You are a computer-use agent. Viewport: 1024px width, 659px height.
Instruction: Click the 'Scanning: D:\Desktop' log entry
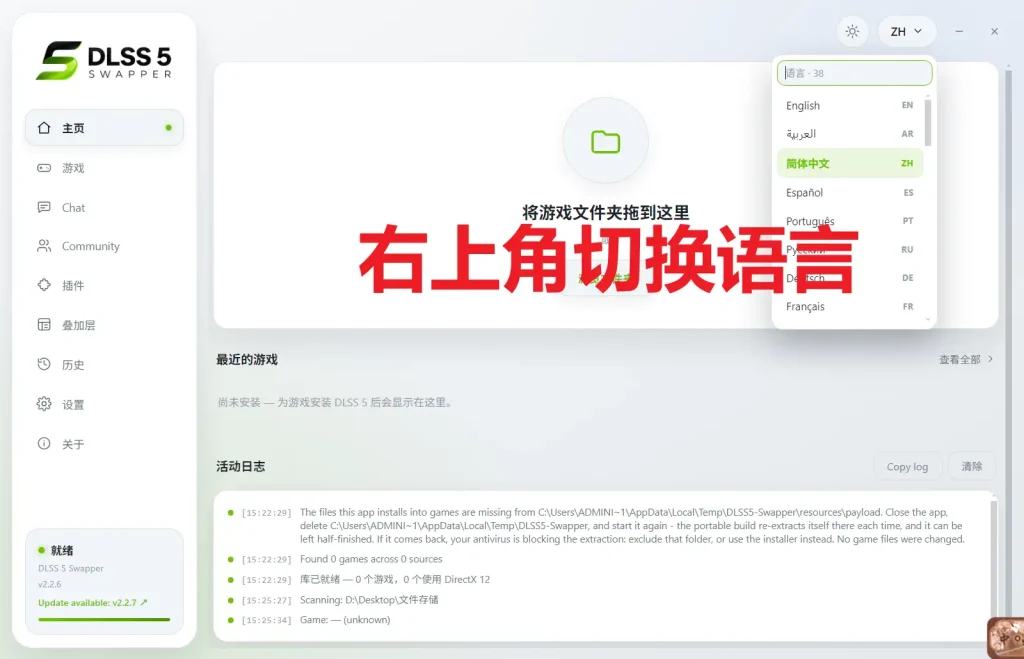click(x=369, y=600)
